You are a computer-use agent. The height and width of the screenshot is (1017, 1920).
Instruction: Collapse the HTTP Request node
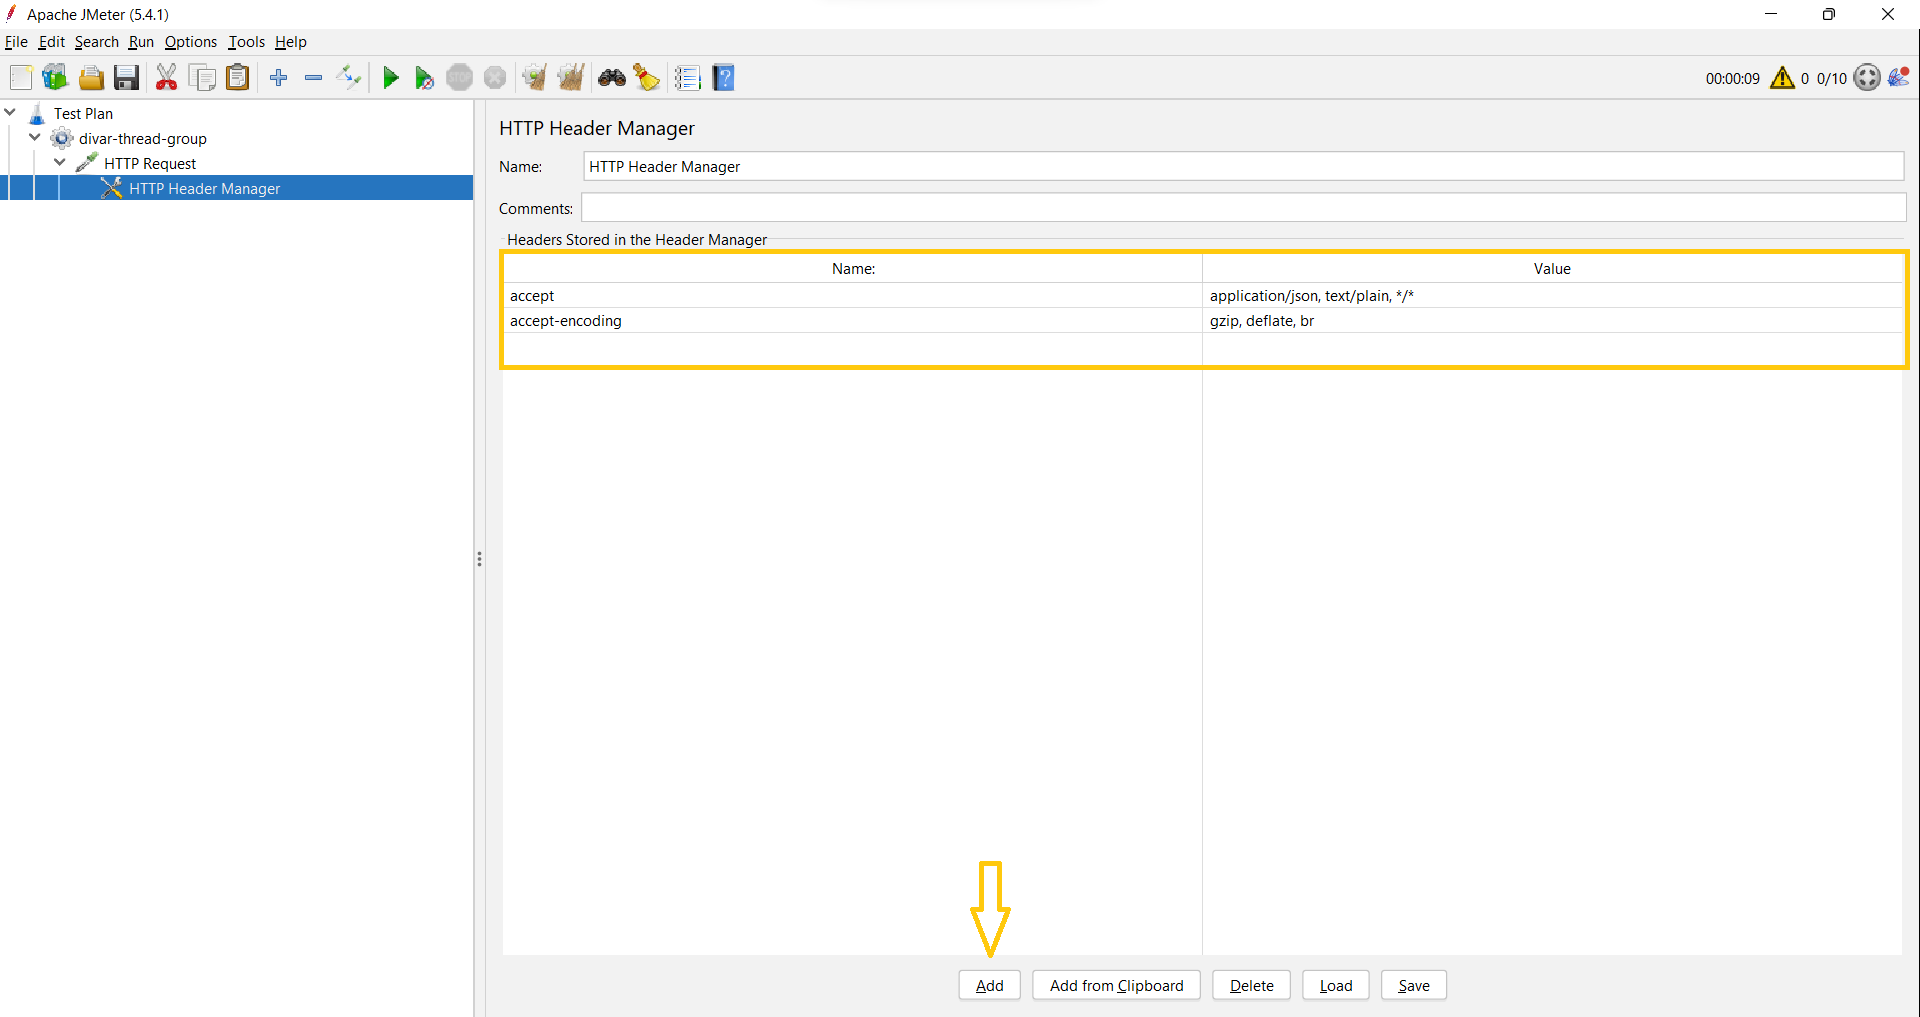click(x=60, y=162)
